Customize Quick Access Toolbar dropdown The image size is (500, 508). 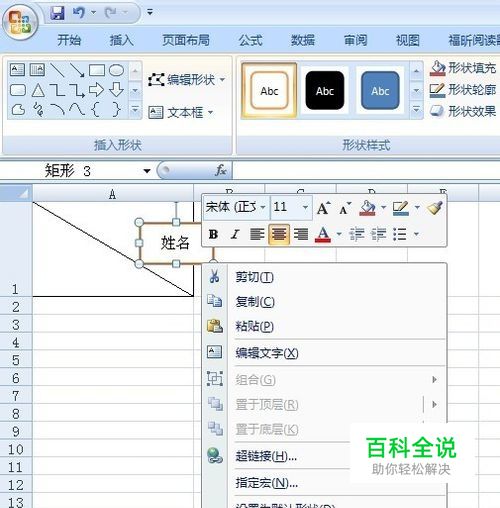(x=150, y=13)
